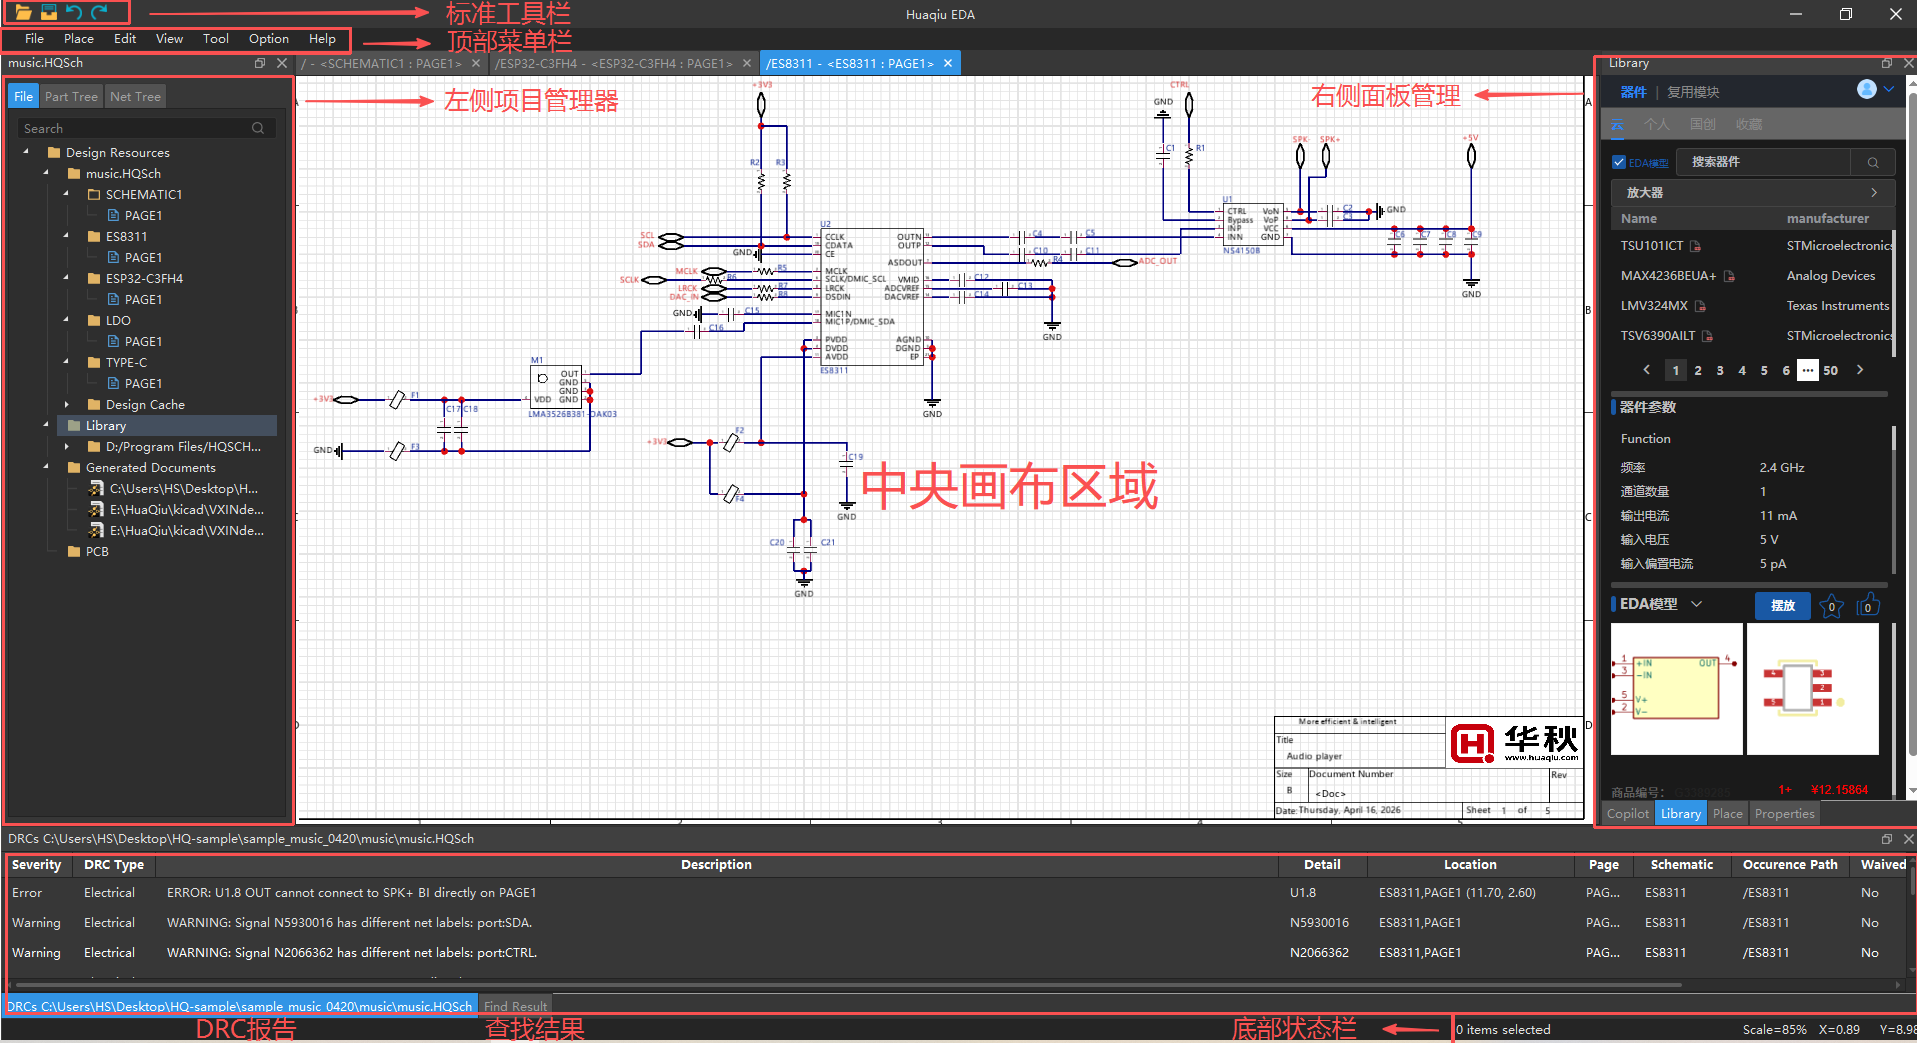Screen dimensions: 1917x1043
Task: Float the Library panel
Action: (1887, 63)
